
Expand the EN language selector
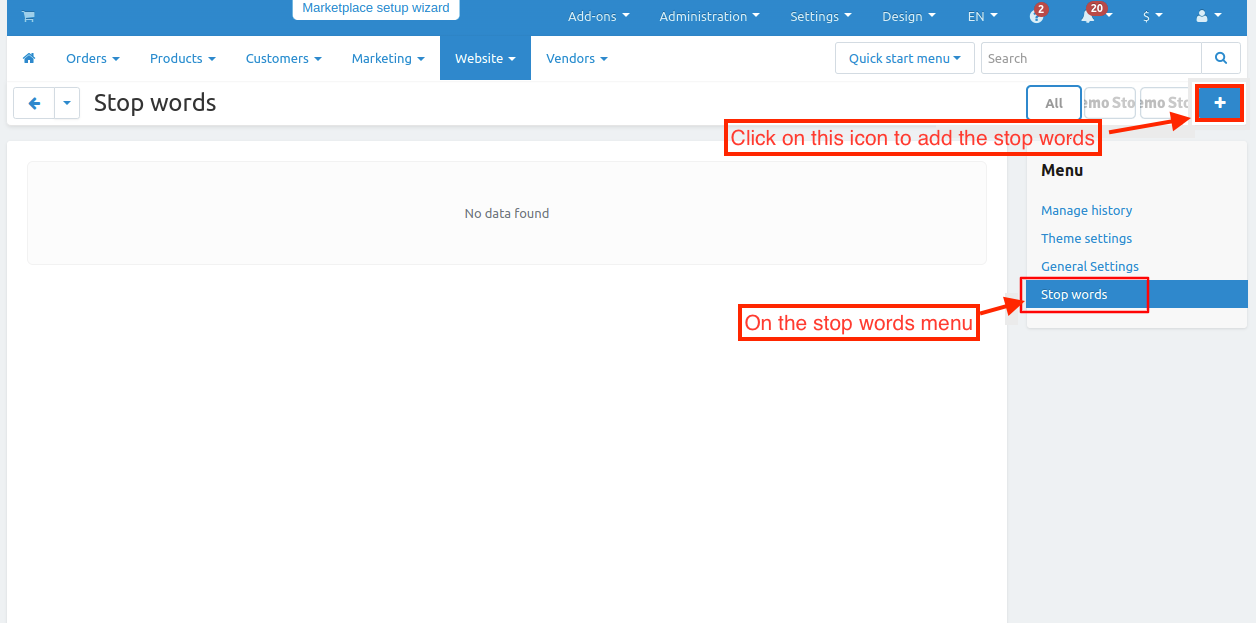[982, 17]
